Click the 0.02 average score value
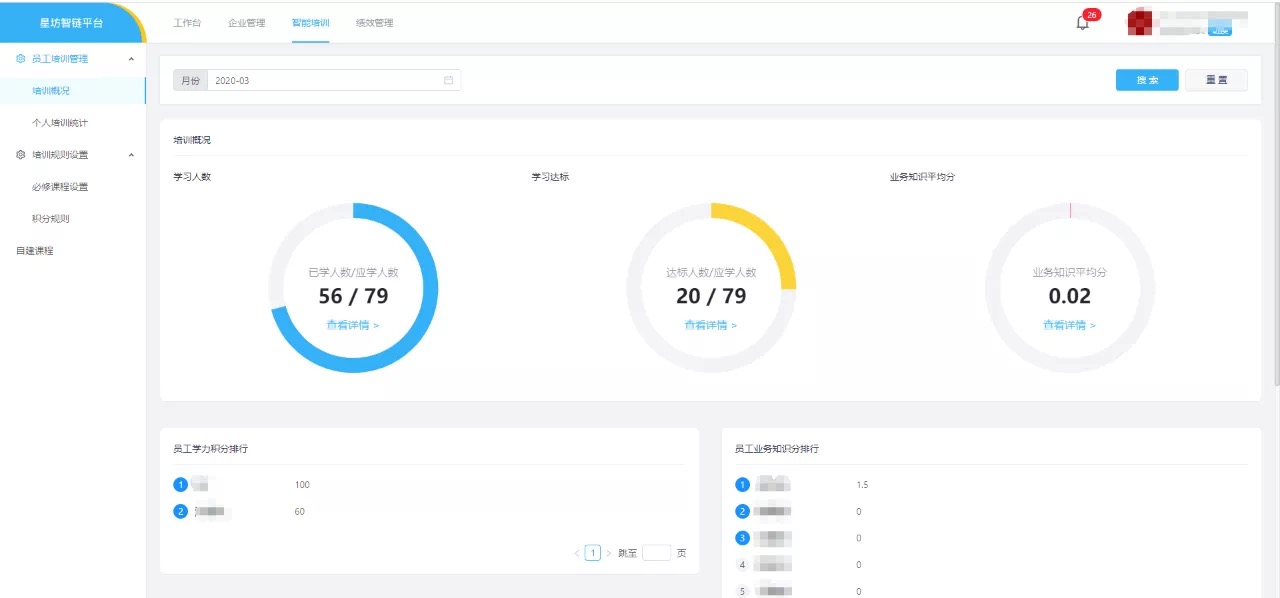 tap(1070, 296)
